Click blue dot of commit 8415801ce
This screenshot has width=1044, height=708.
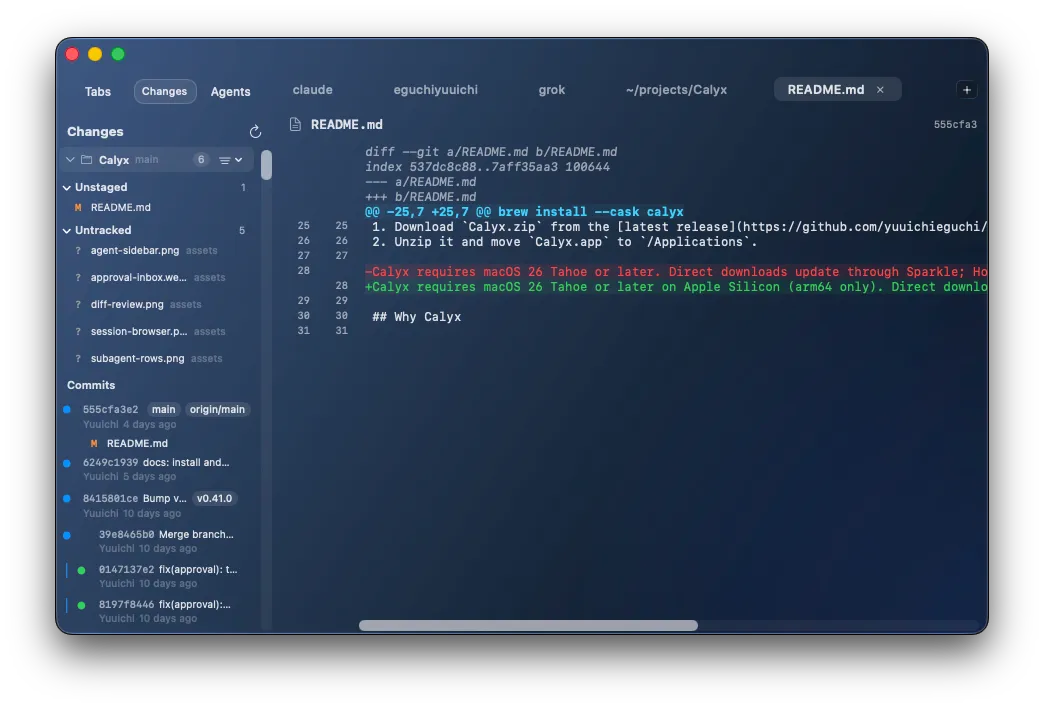click(x=67, y=499)
